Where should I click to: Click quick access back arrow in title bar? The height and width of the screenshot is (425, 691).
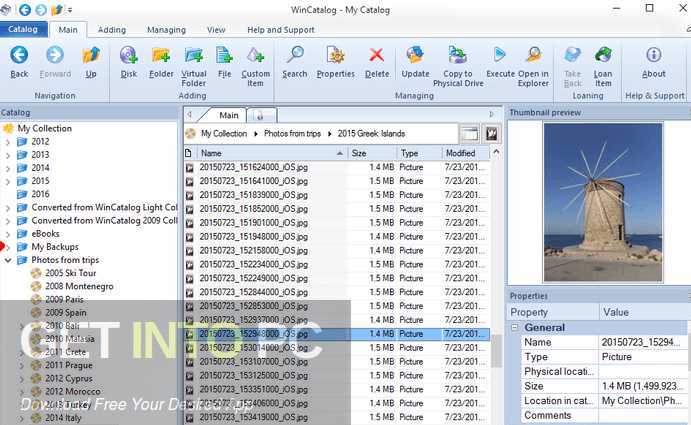[x=25, y=9]
